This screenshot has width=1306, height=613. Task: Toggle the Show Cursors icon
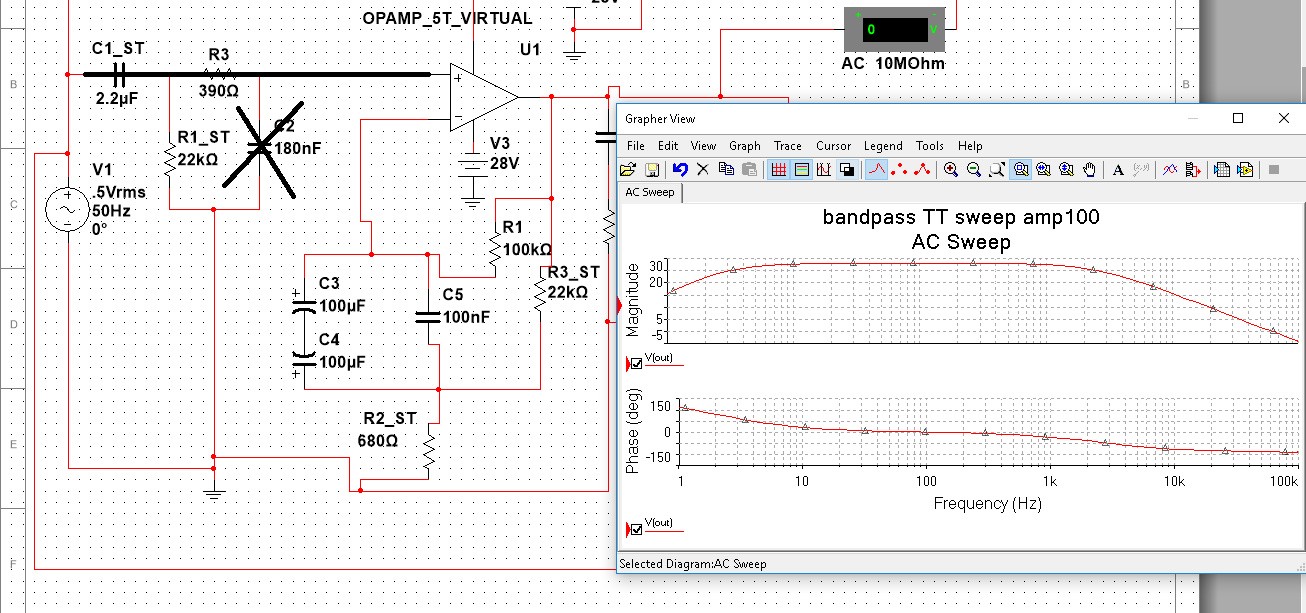pos(824,170)
